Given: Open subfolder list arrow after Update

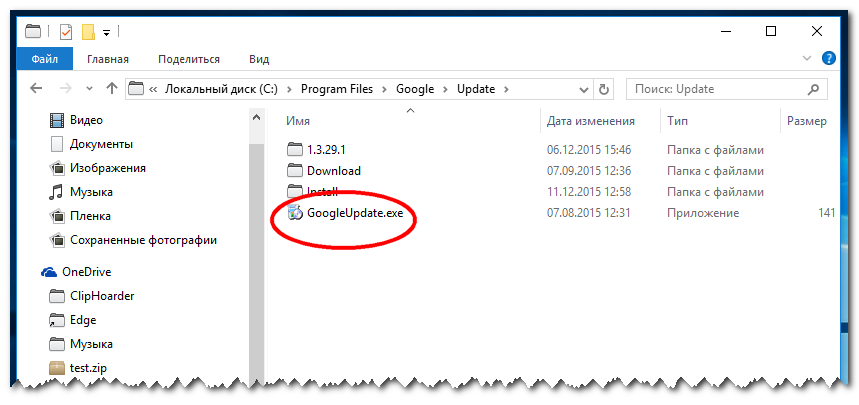Looking at the screenshot, I should (x=507, y=89).
